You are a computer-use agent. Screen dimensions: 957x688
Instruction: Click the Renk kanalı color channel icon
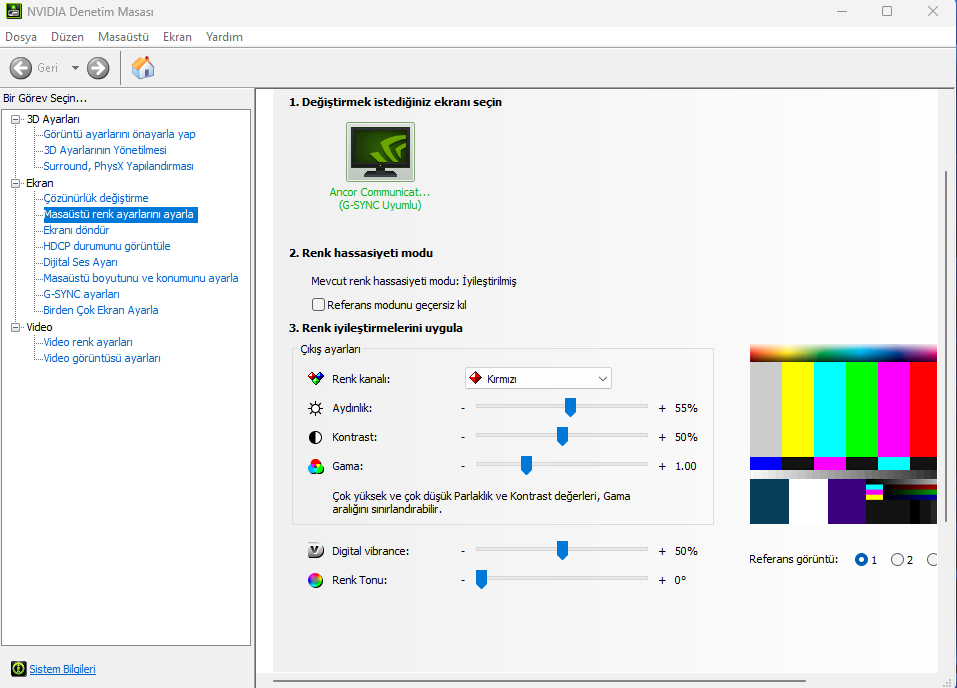pyautogui.click(x=316, y=378)
